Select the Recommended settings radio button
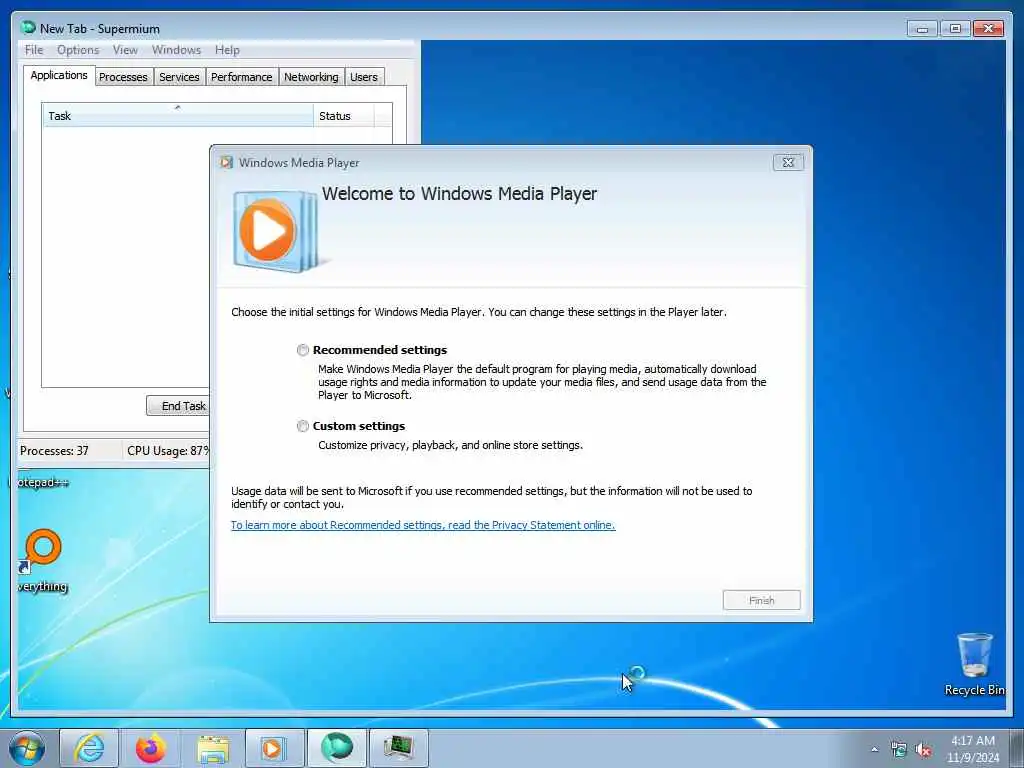 point(302,350)
